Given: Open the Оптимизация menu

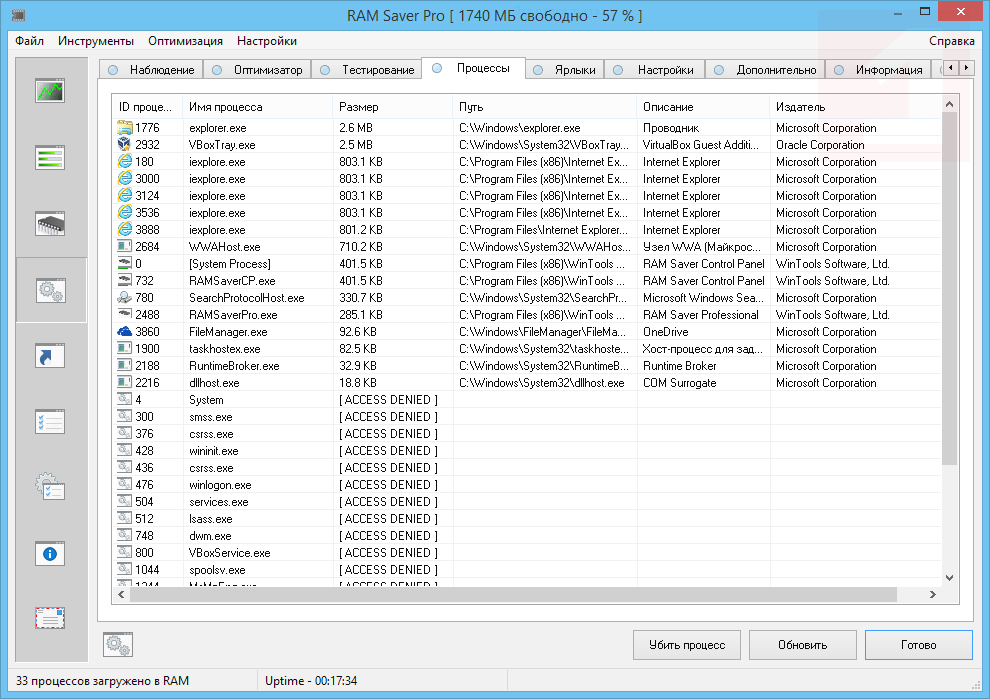Looking at the screenshot, I should 186,41.
